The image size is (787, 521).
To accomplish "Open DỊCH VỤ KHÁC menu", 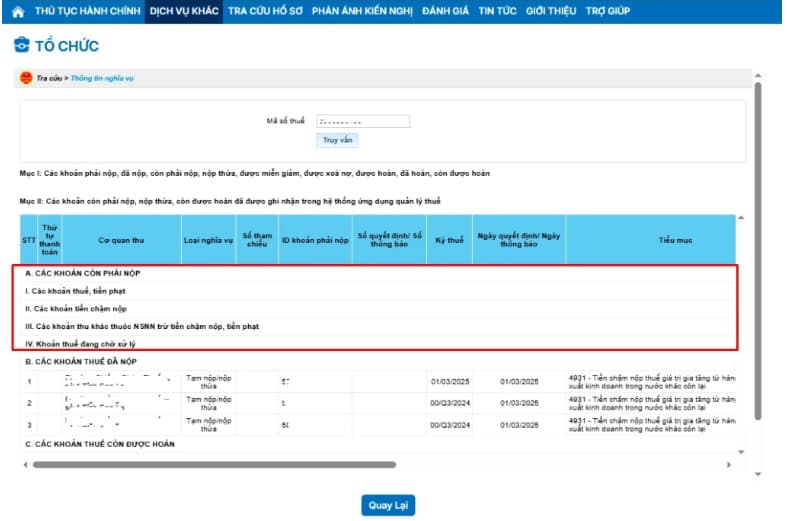I will [184, 11].
